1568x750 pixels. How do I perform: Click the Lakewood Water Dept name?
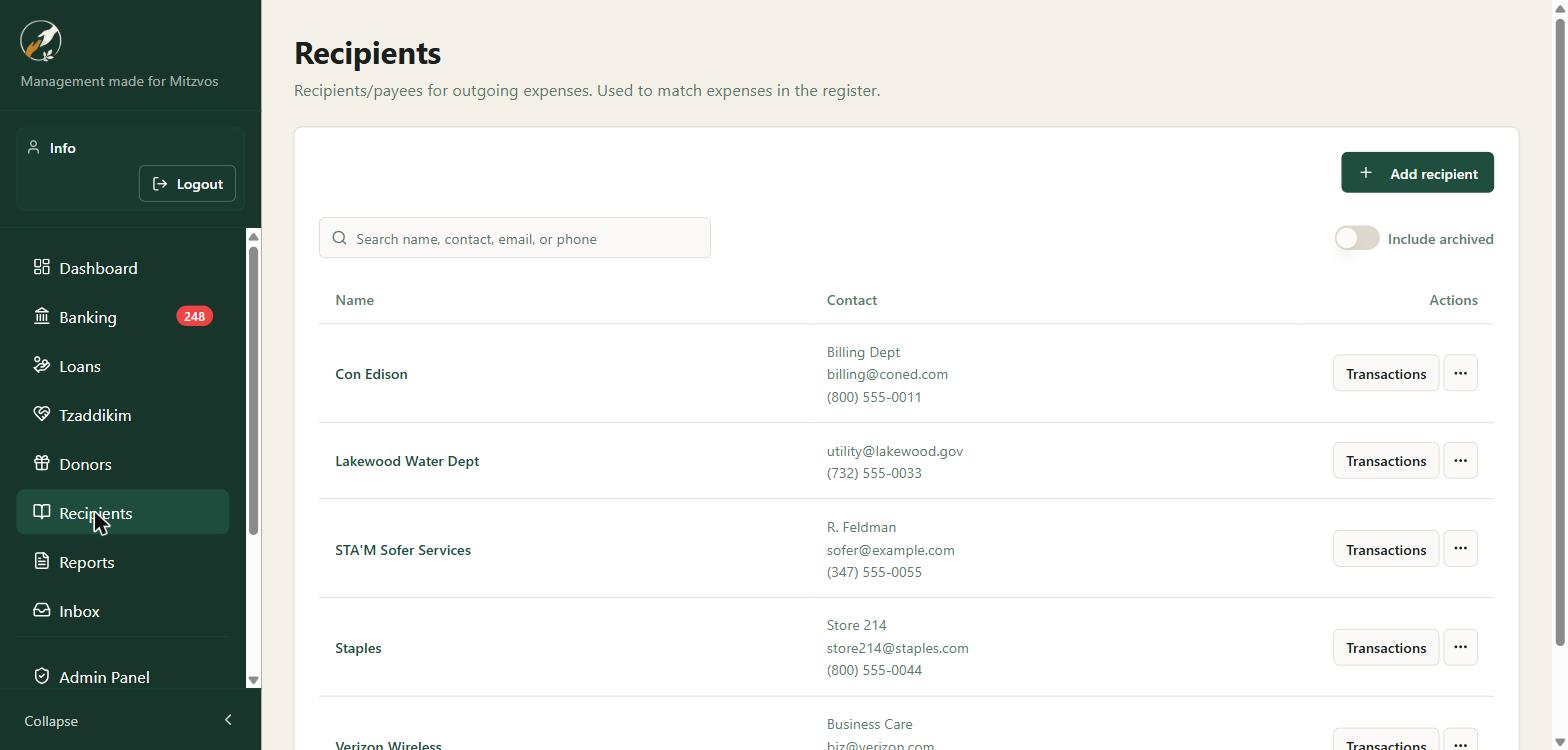407,461
